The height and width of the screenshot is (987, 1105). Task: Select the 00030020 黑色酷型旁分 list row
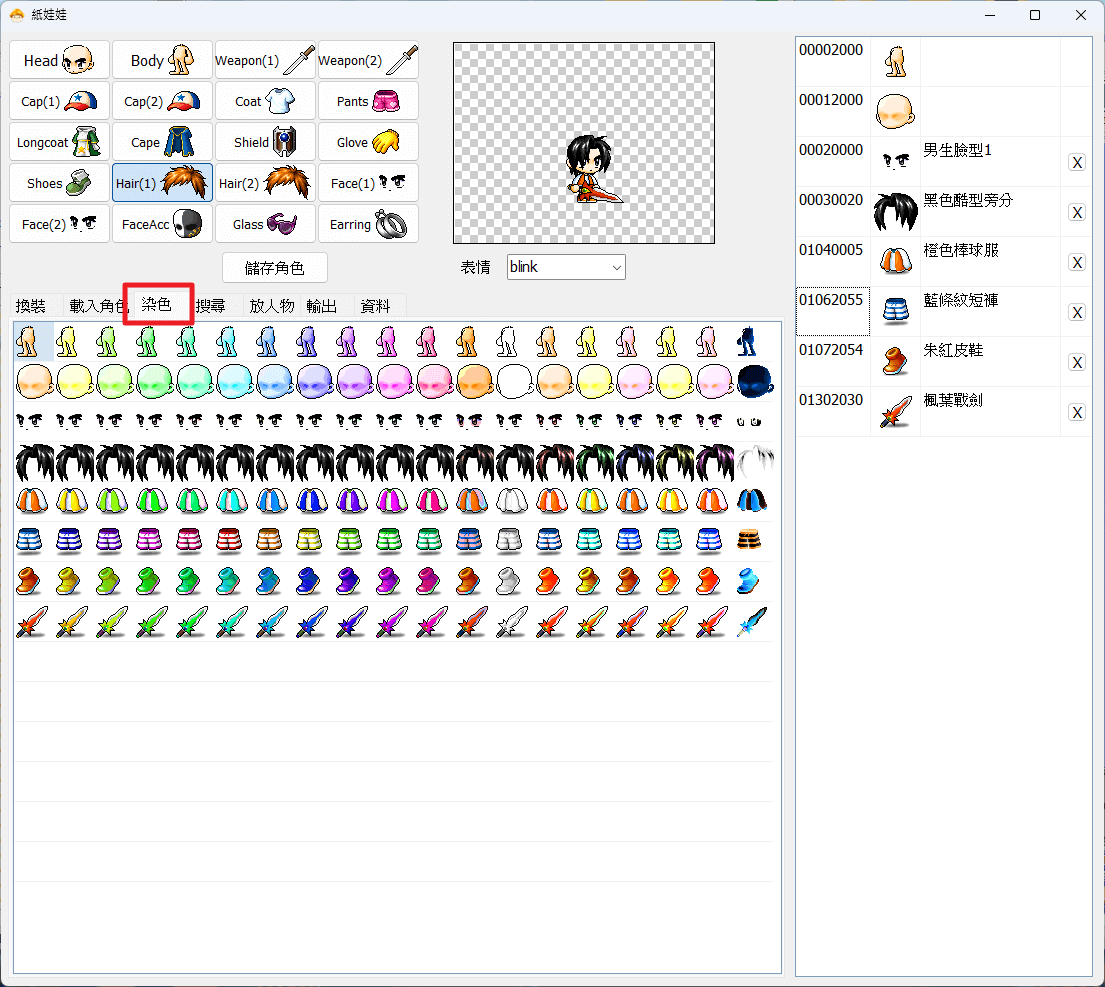point(944,211)
